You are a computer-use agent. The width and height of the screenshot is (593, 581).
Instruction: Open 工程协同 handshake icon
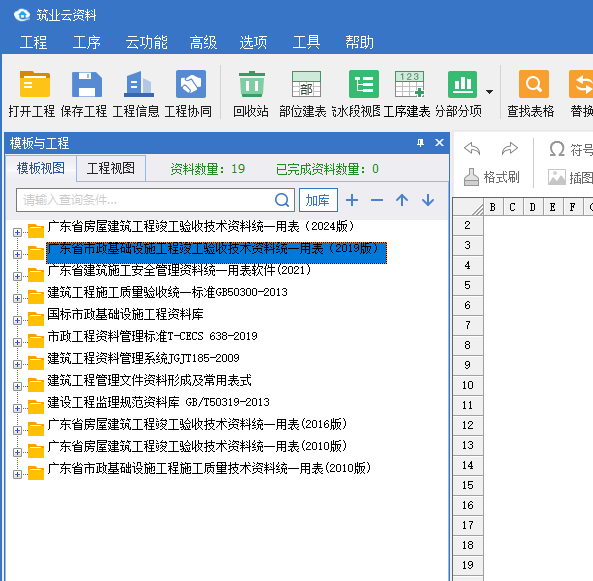click(191, 84)
